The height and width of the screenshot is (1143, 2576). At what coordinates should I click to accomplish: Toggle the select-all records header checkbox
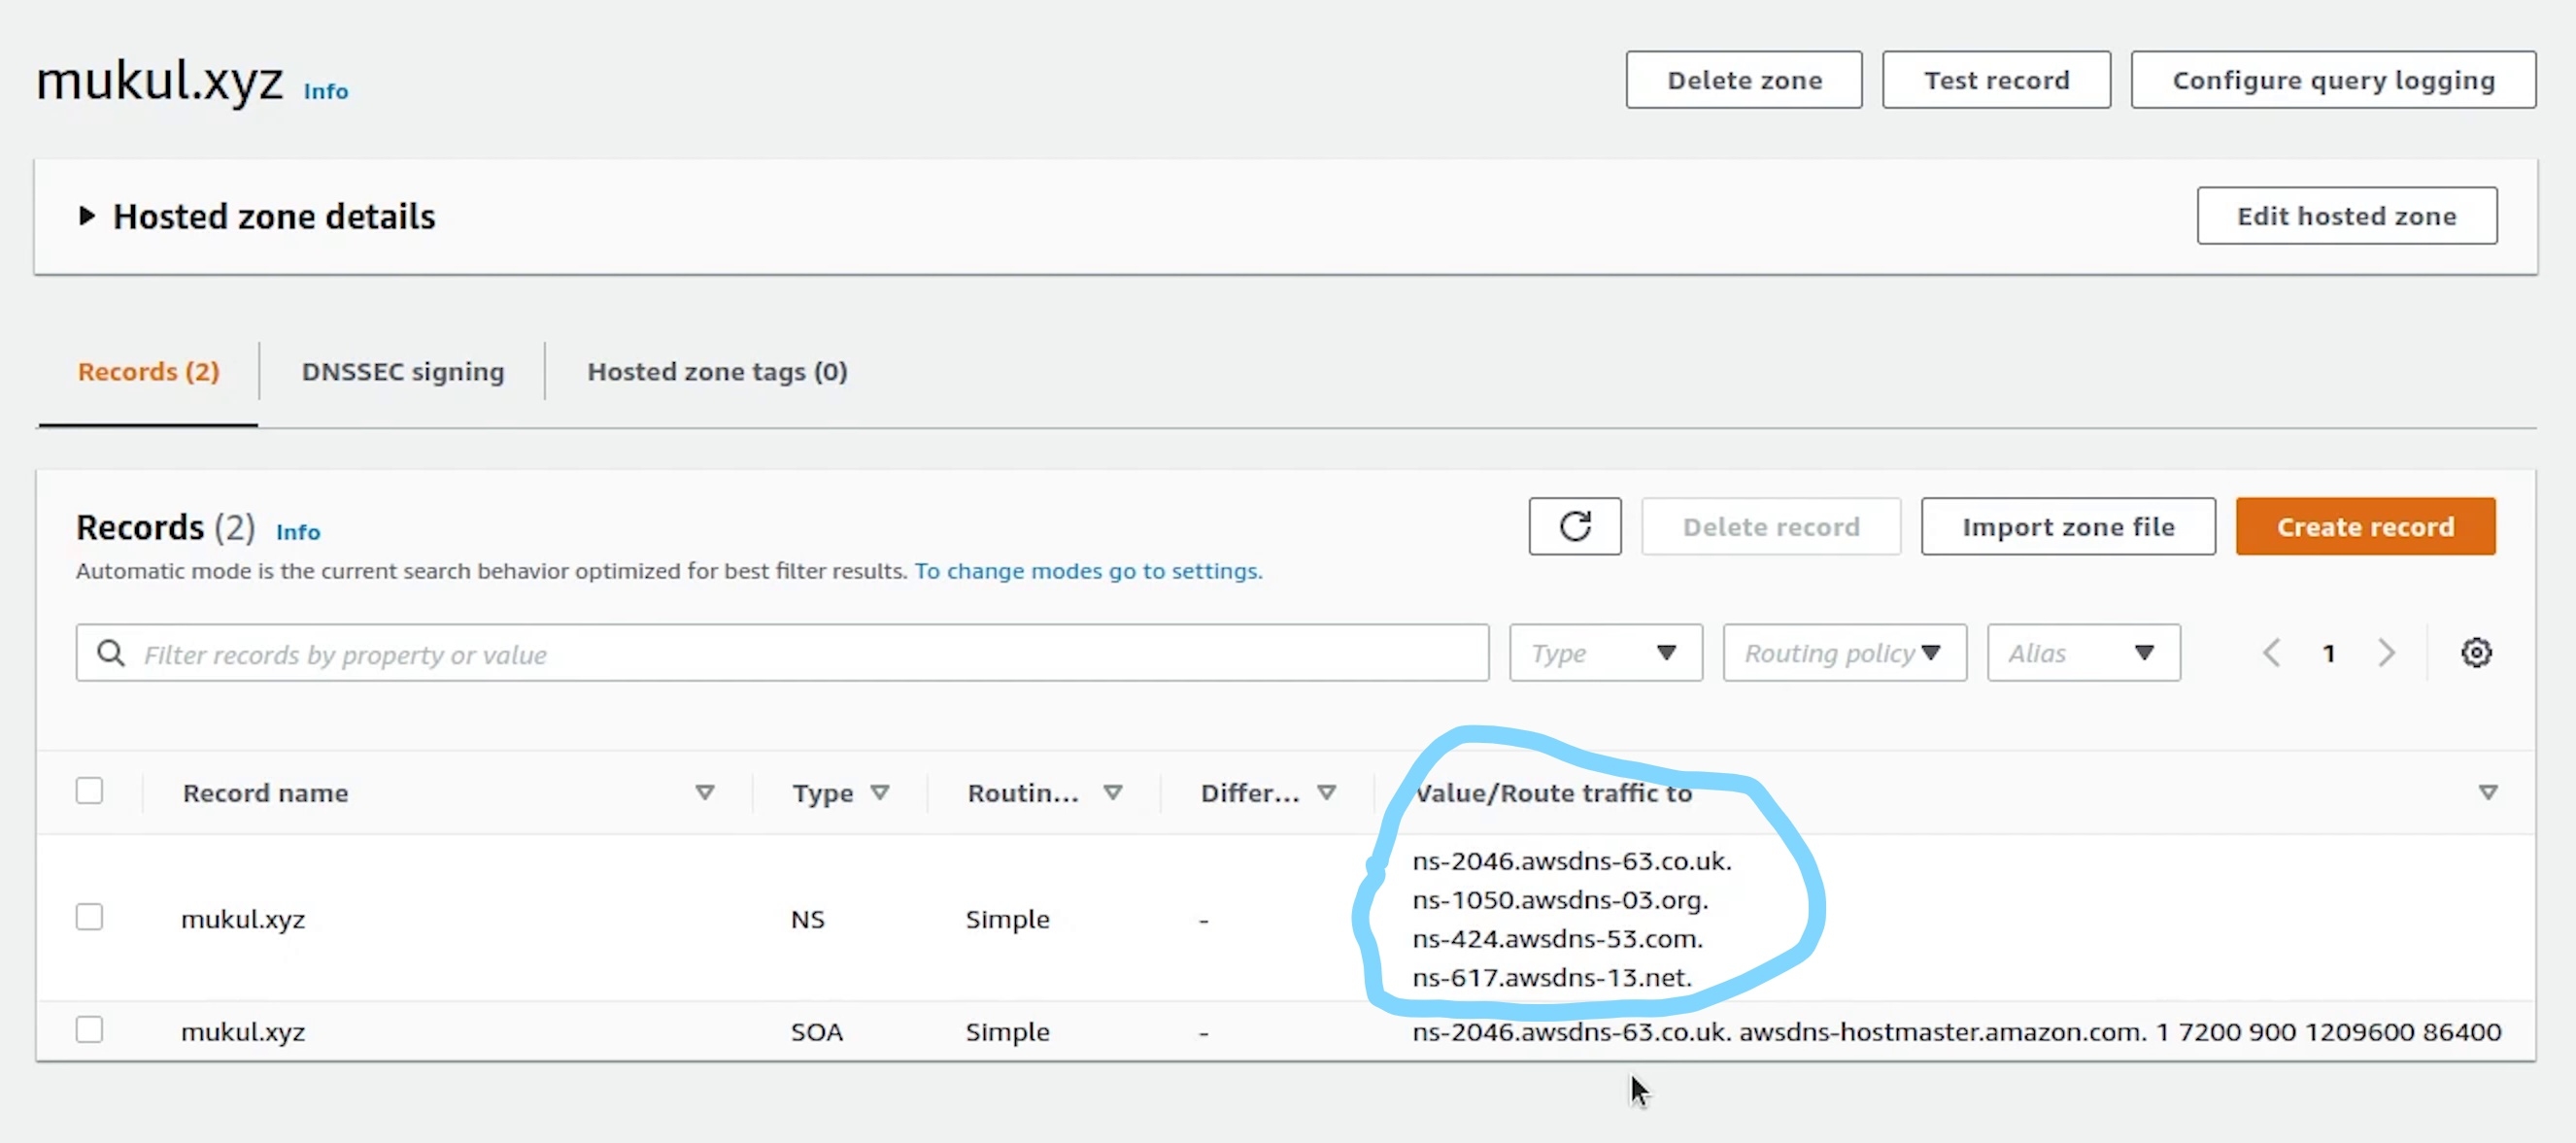pos(89,790)
